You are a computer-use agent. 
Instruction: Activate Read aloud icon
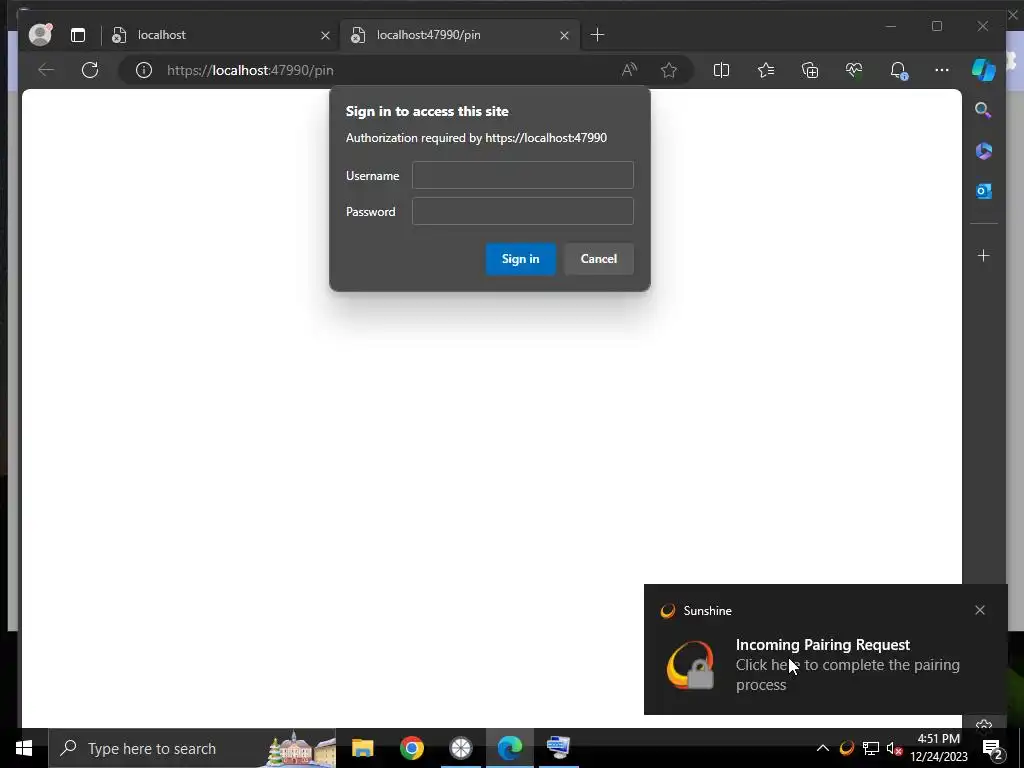click(629, 70)
